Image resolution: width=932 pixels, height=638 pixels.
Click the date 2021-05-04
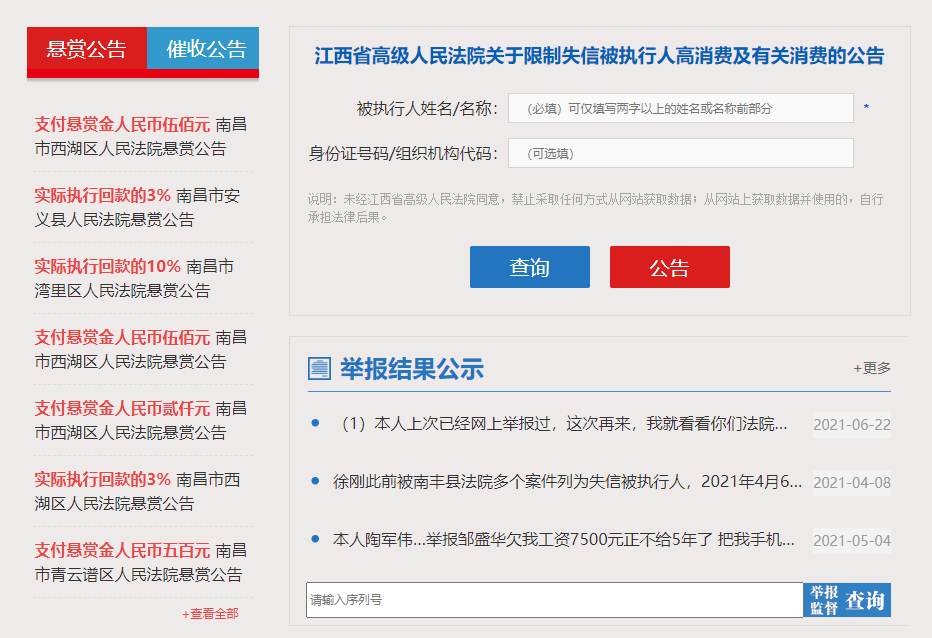point(852,540)
